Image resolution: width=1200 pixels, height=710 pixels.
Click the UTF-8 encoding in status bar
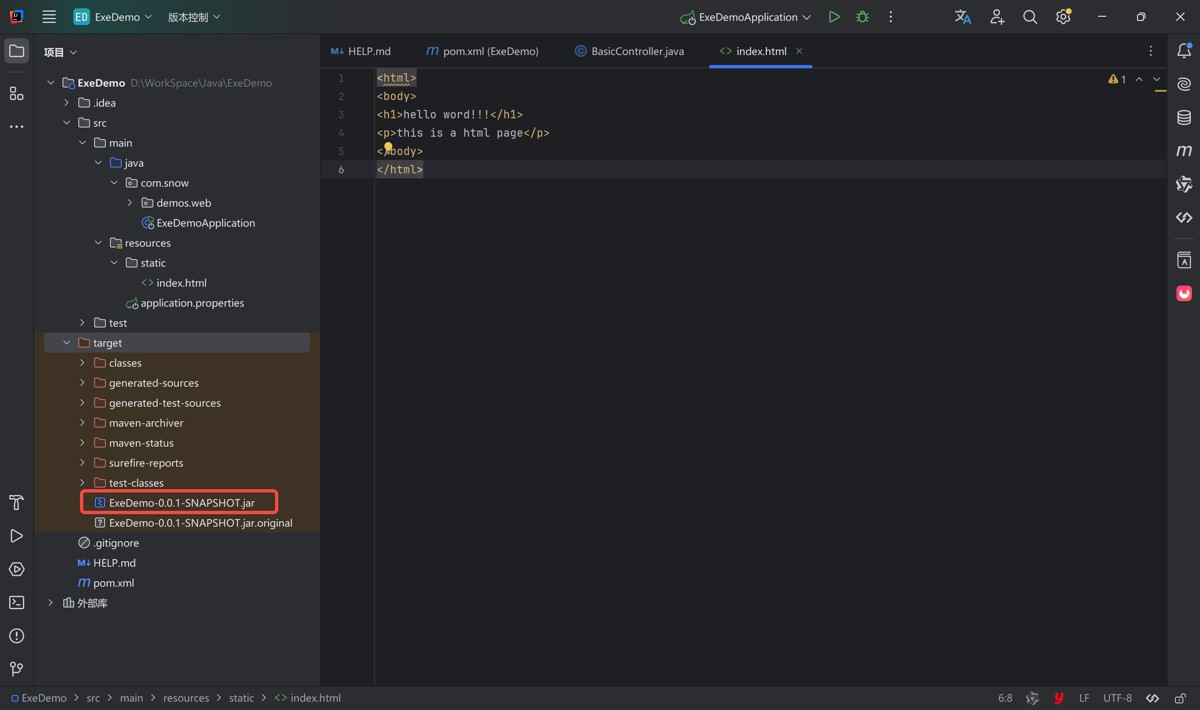pos(1117,698)
